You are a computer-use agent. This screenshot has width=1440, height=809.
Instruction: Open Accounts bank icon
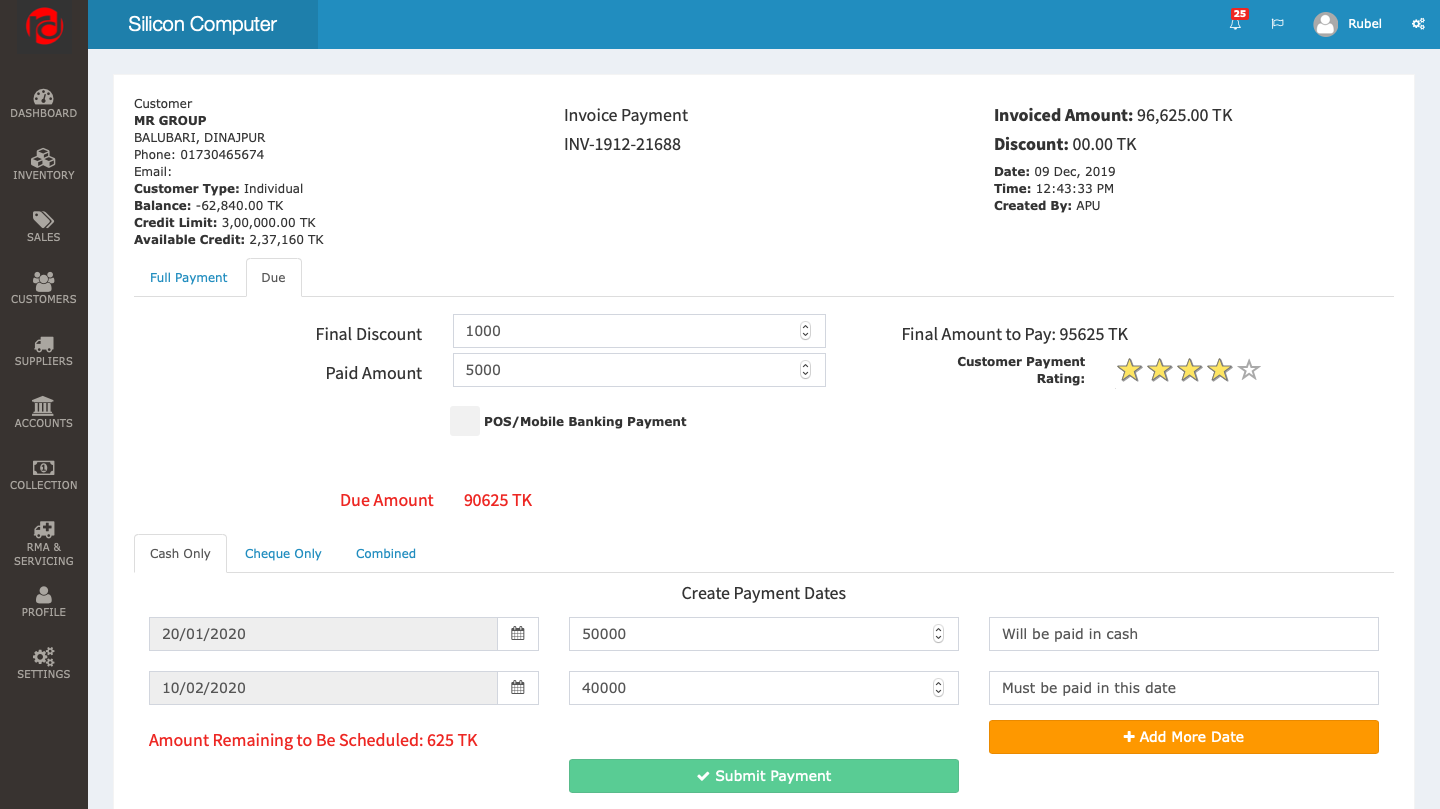43,407
